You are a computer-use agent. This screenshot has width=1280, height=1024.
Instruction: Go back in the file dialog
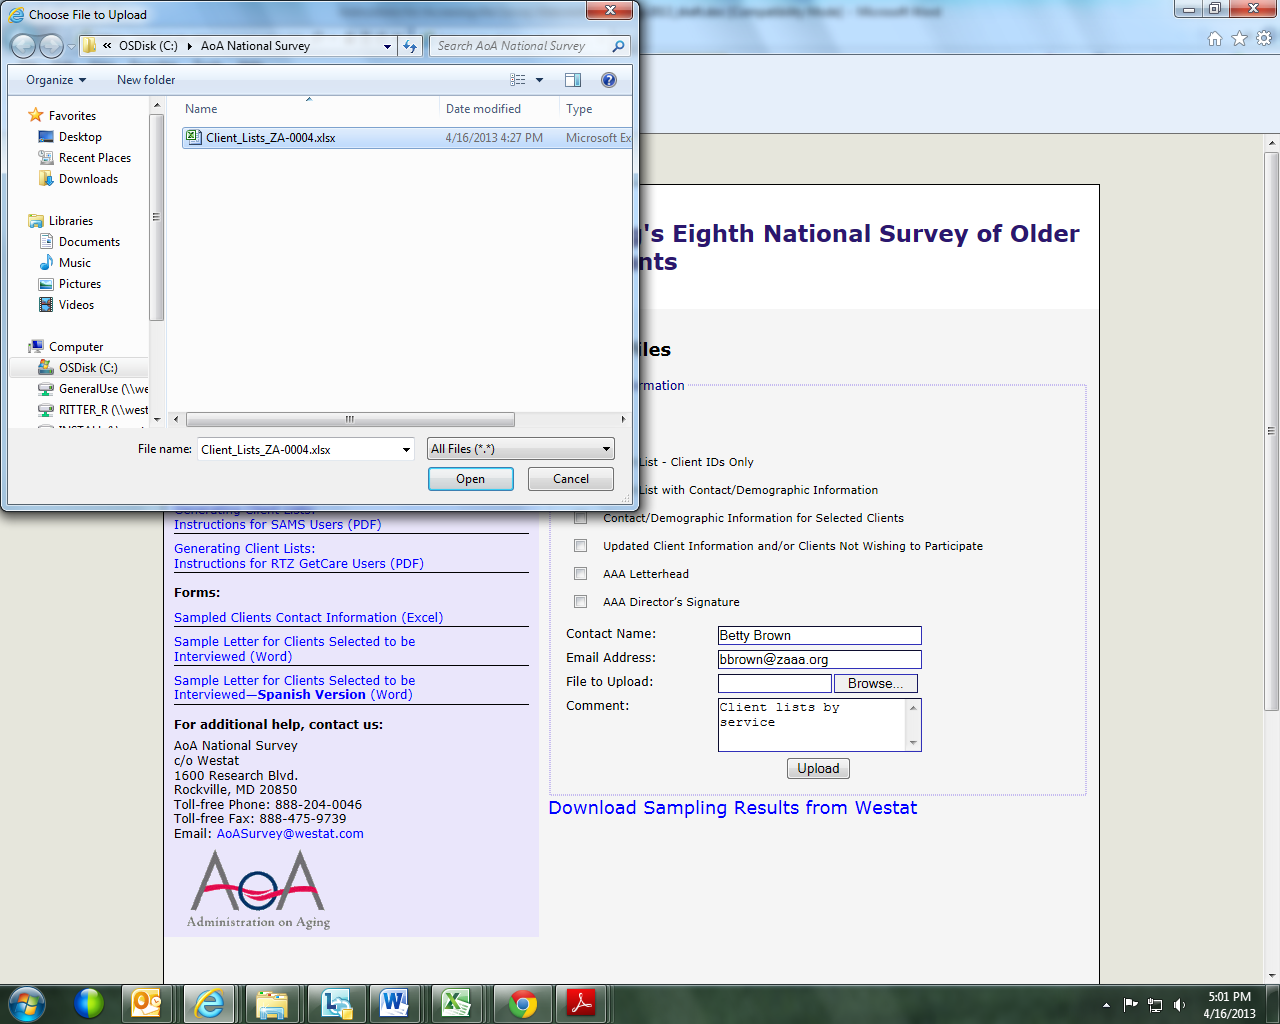click(23, 46)
